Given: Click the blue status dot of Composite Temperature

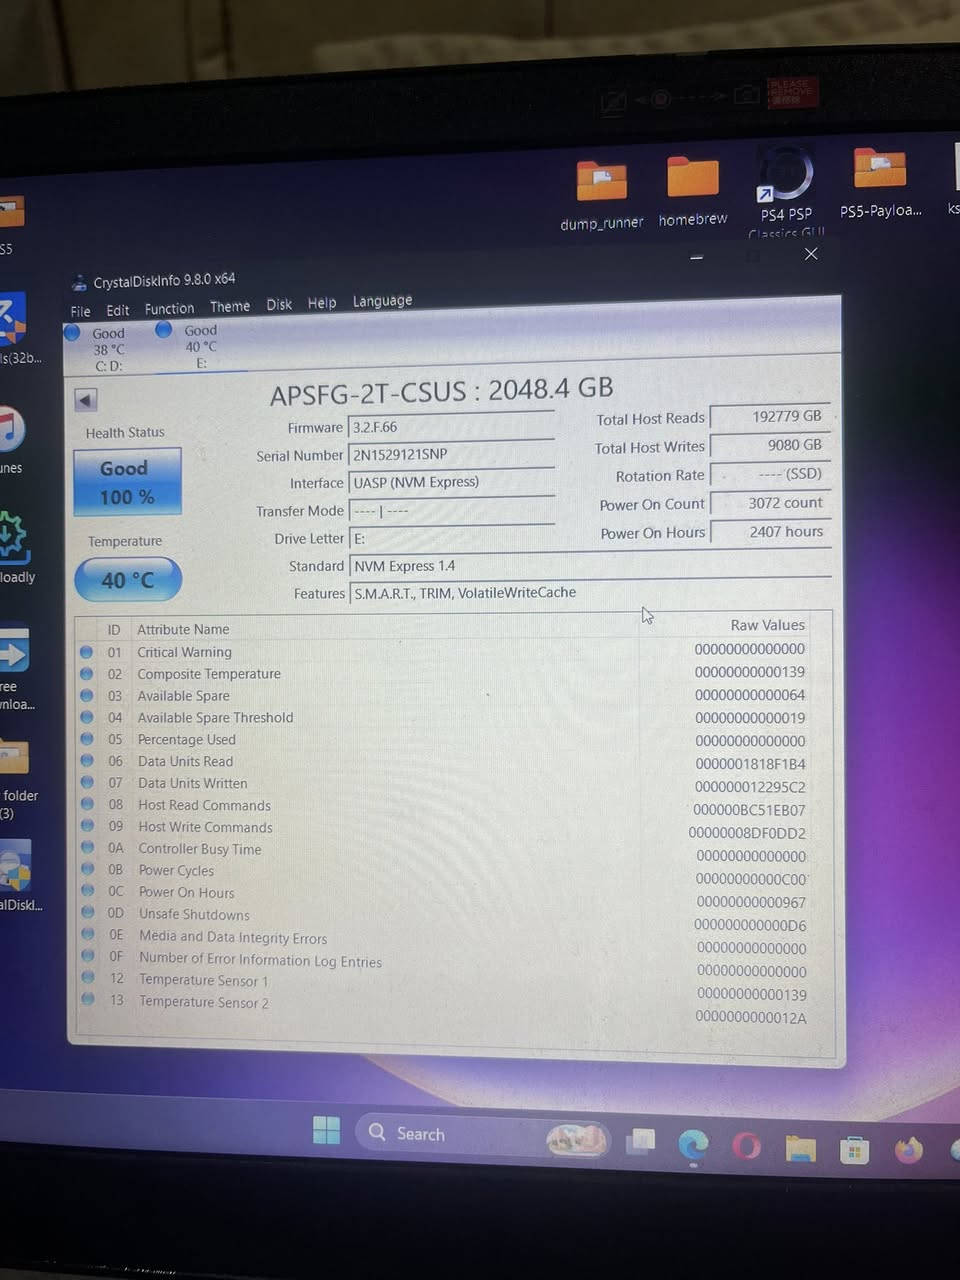Looking at the screenshot, I should coord(86,674).
